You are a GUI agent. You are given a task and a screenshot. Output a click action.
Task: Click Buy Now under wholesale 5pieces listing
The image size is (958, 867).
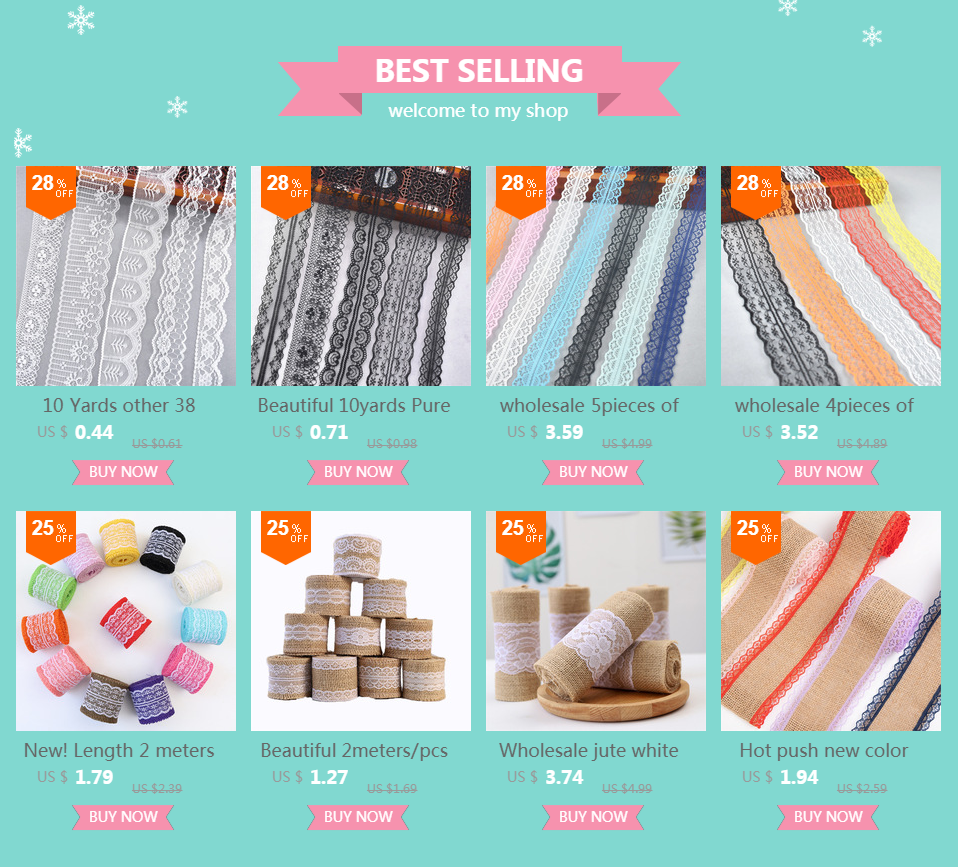(x=593, y=472)
